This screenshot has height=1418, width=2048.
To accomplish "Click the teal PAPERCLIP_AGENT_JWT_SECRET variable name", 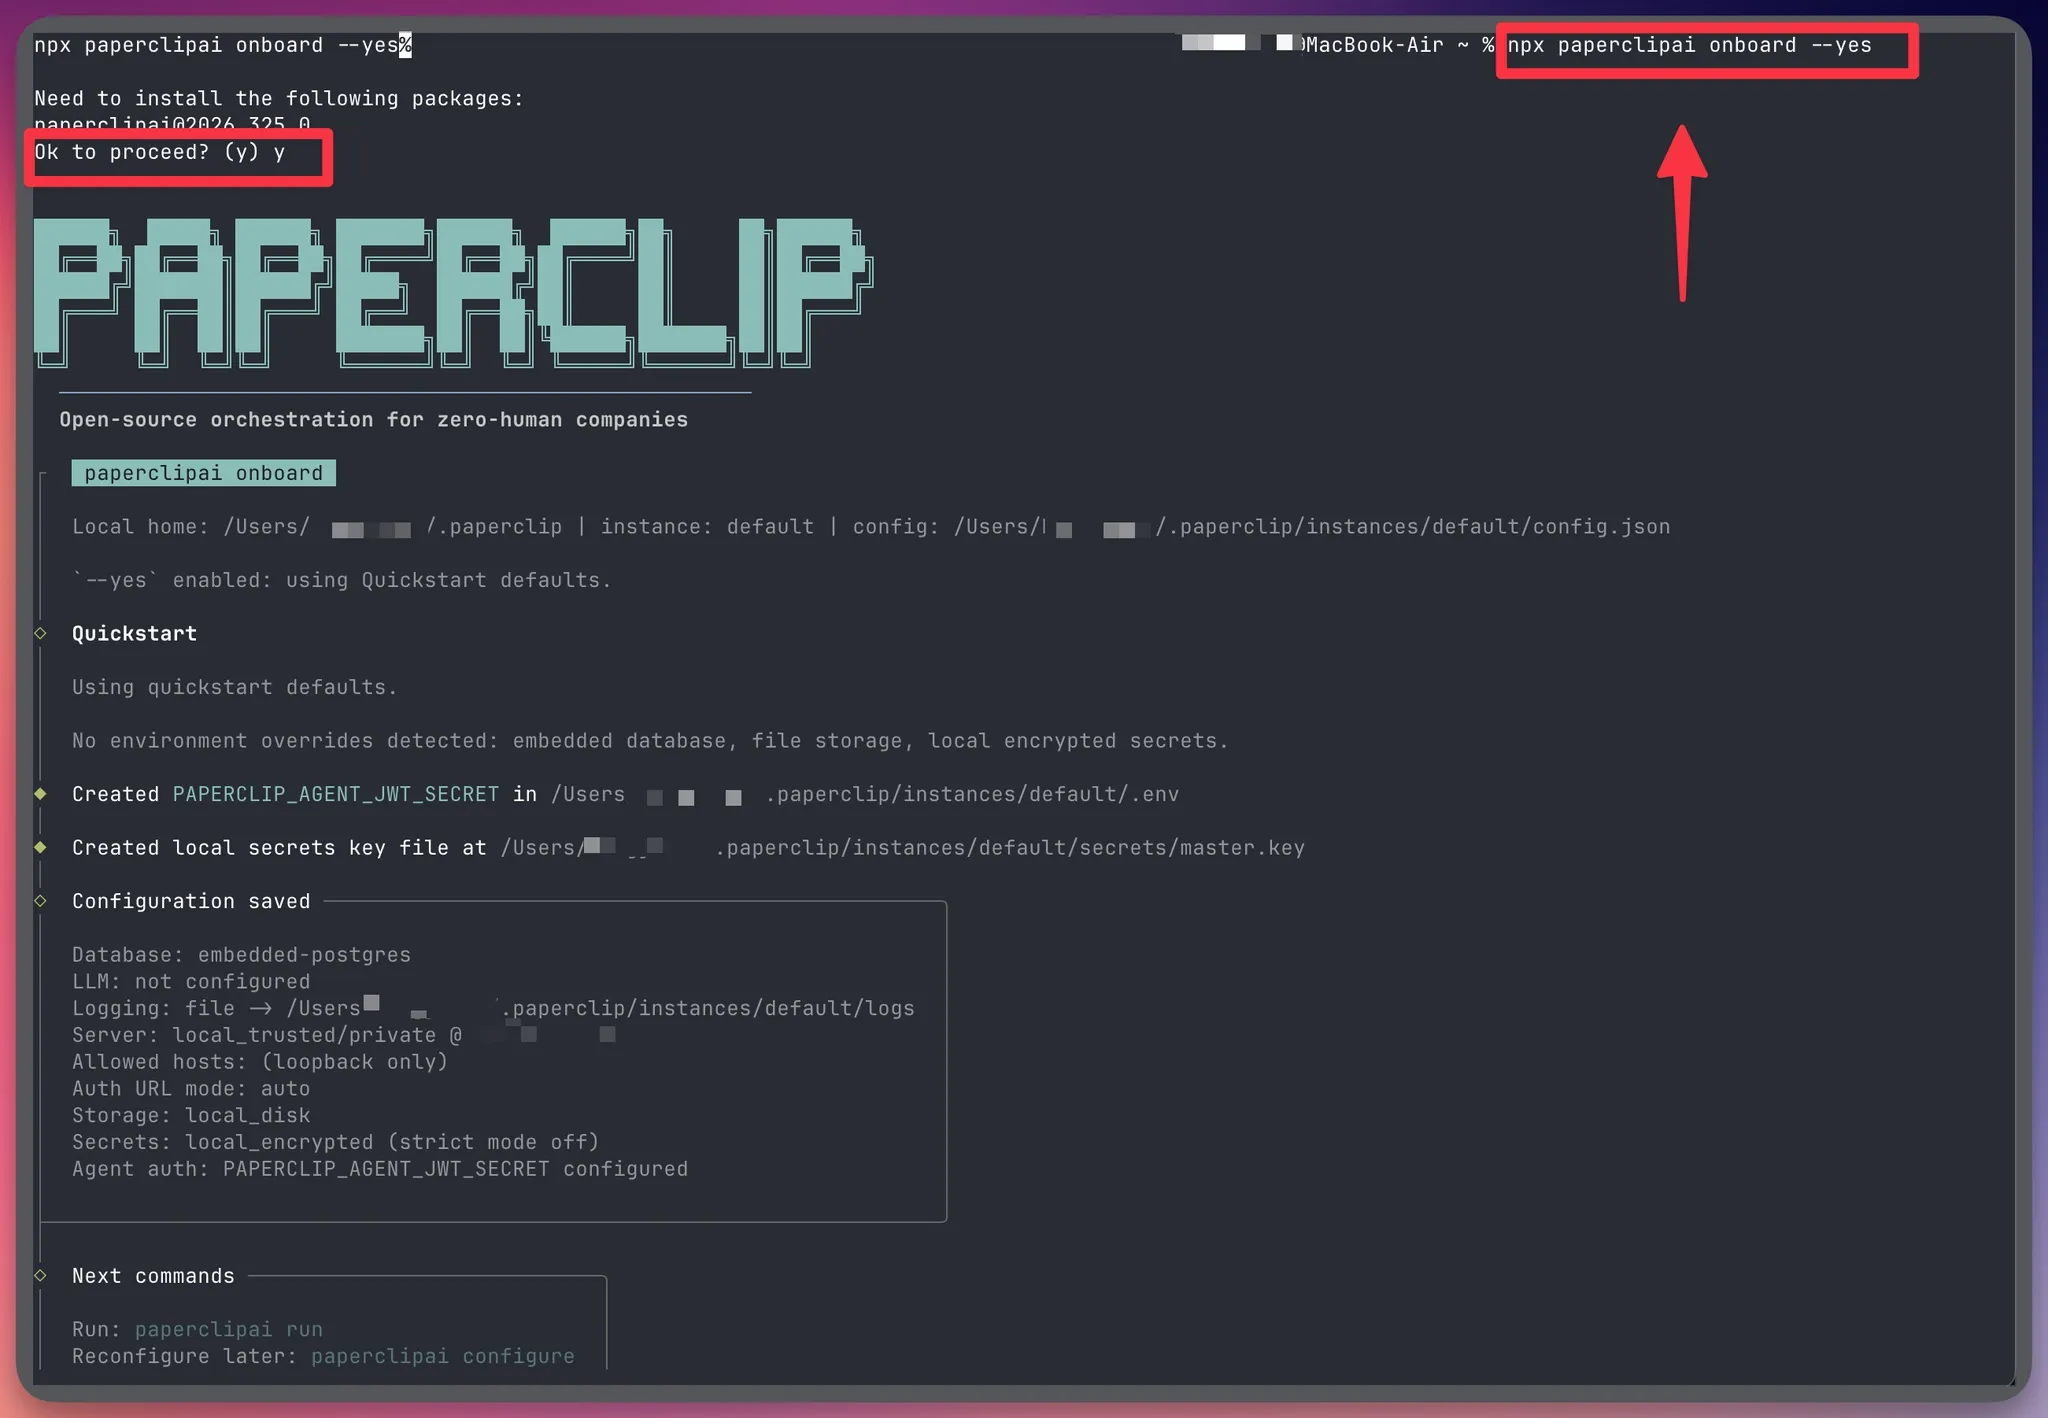I will 335,794.
